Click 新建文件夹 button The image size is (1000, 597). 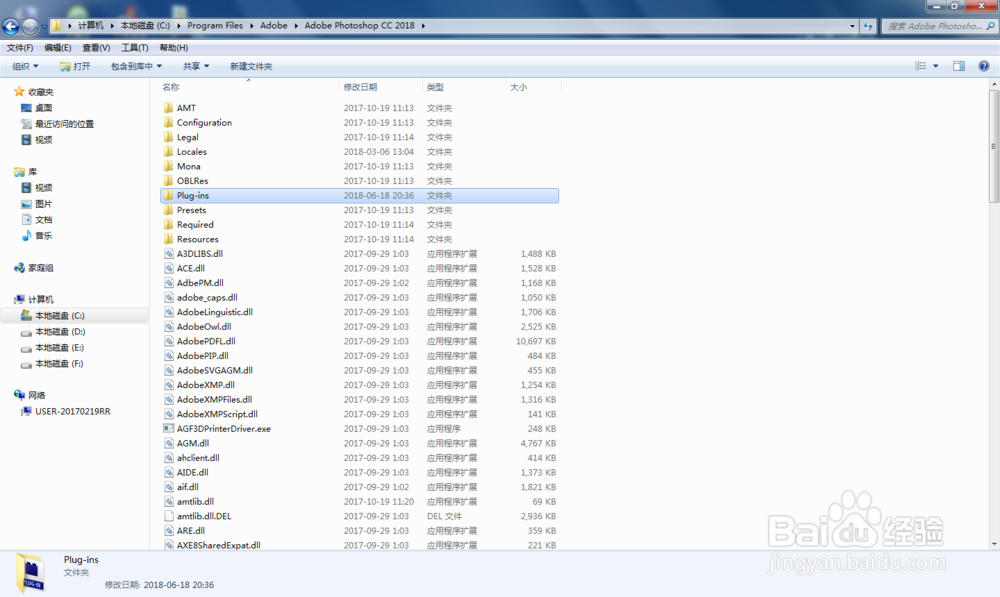coord(251,66)
